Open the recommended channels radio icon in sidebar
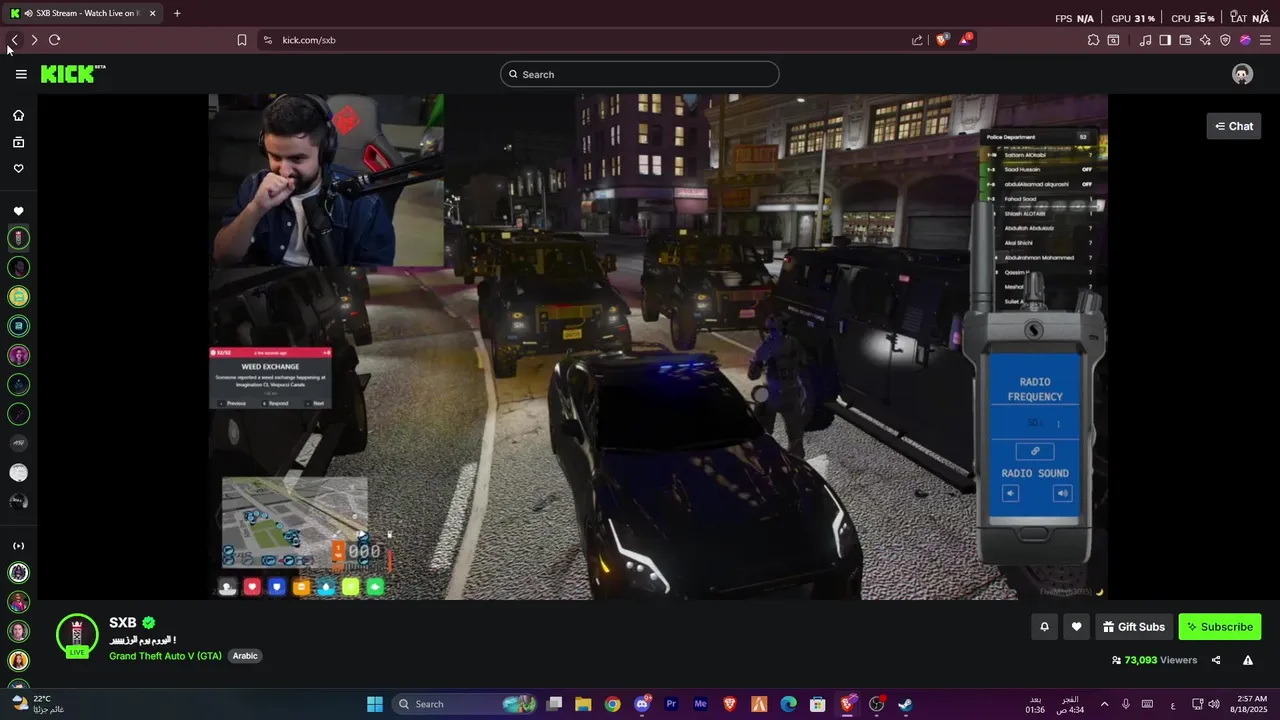Viewport: 1280px width, 720px height. click(x=18, y=546)
